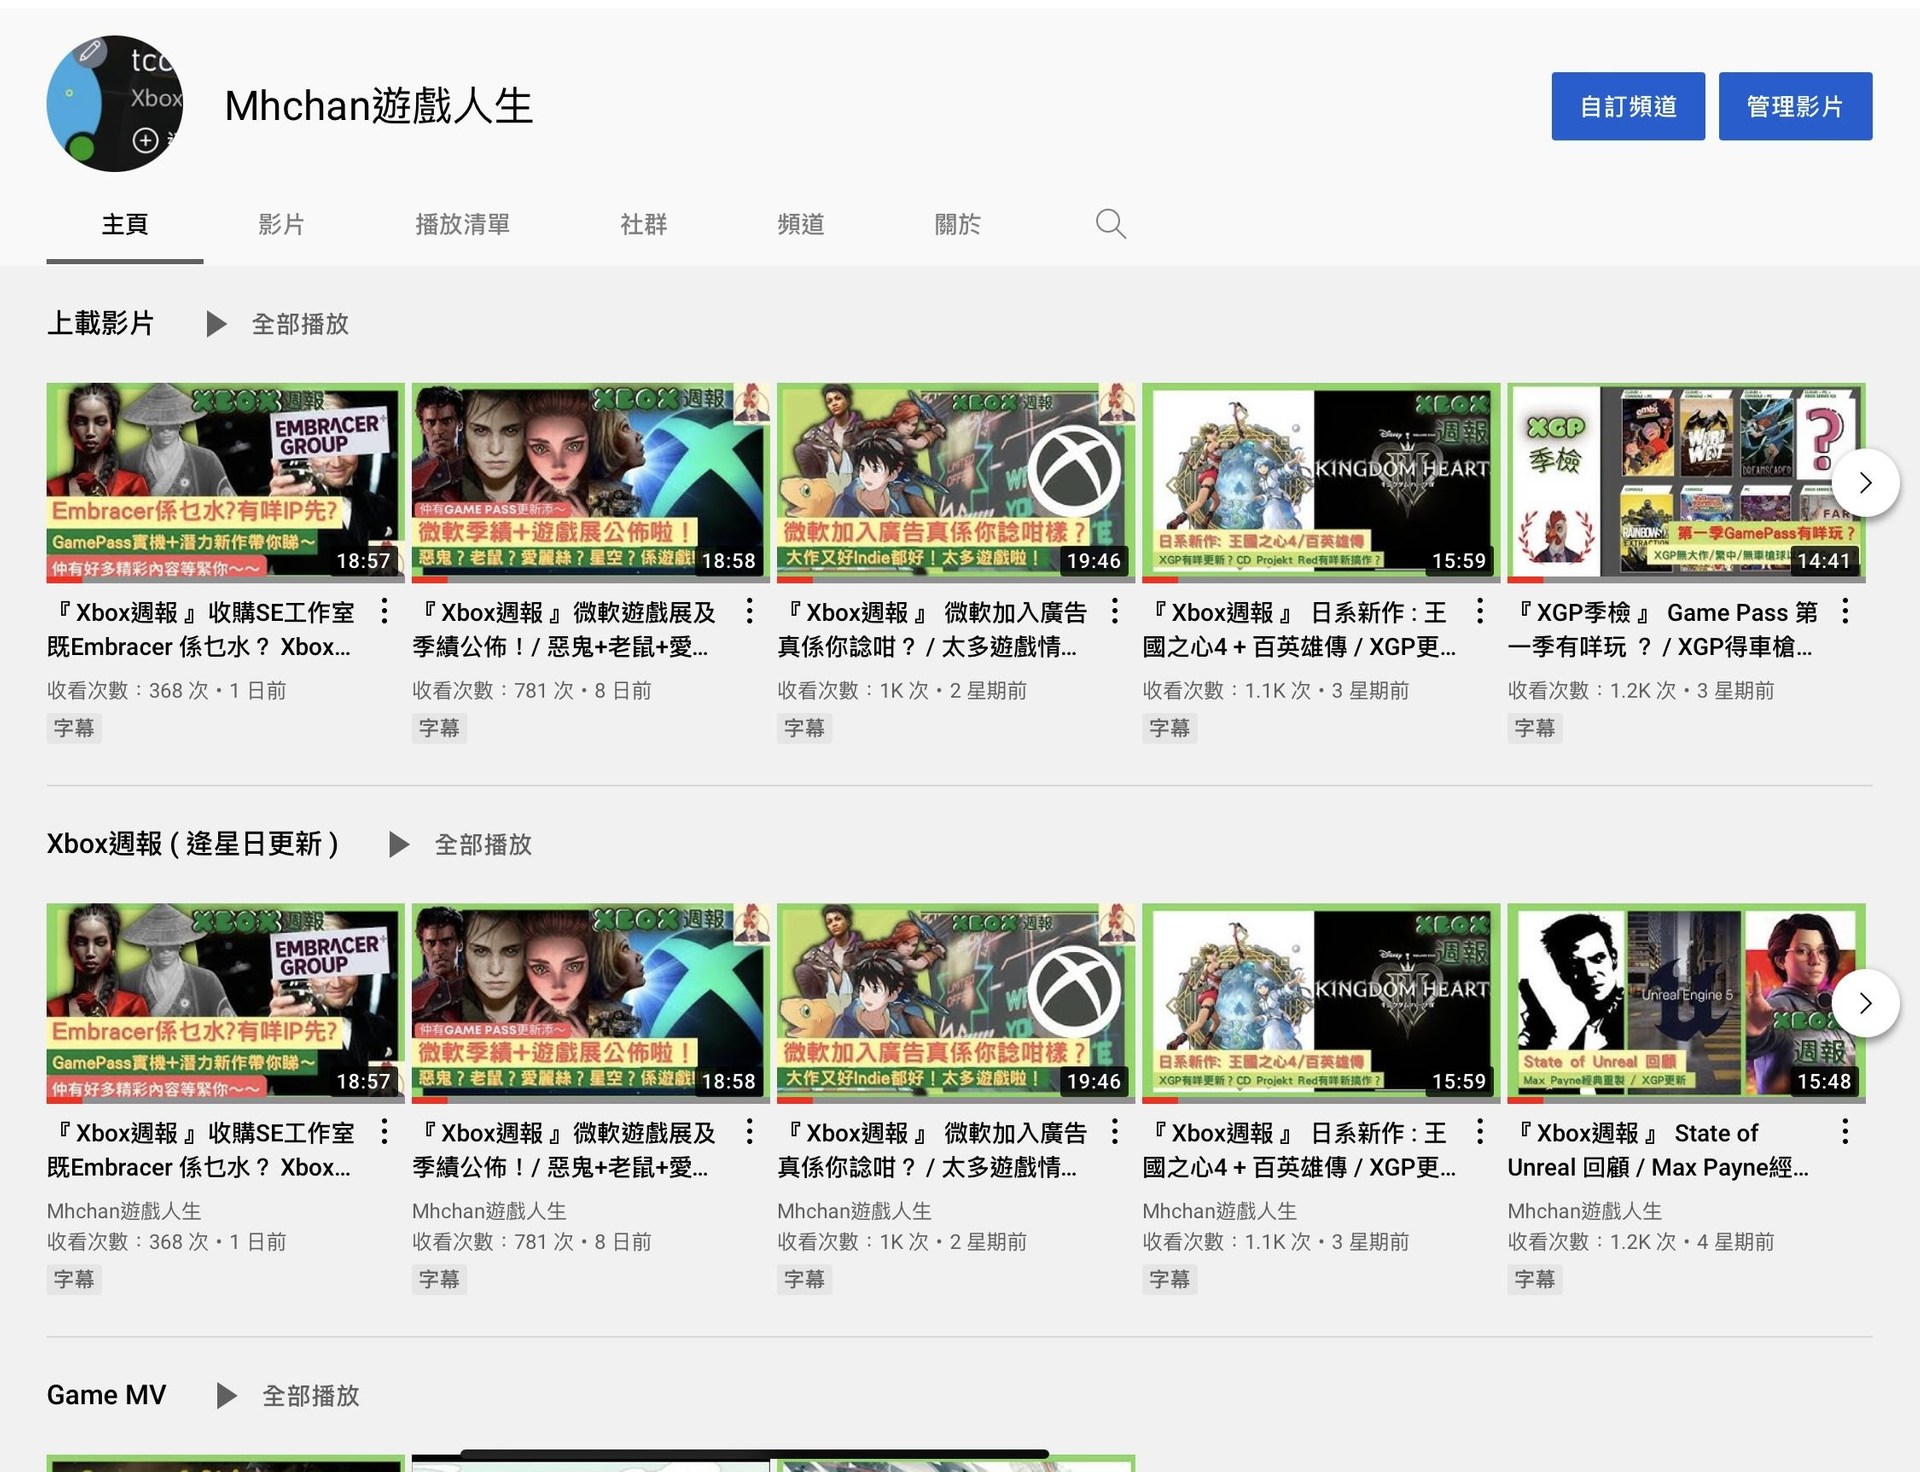1920x1472 pixels.
Task: Open the Kingdom Hearts thumbnail in uploads row
Action: [1320, 482]
